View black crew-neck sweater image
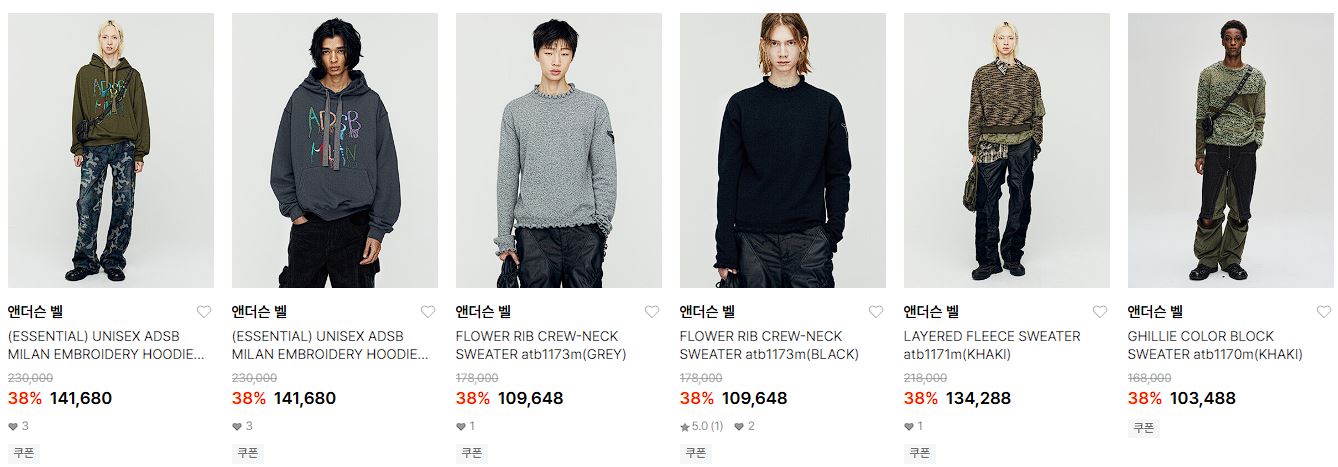This screenshot has width=1338, height=467. 783,150
